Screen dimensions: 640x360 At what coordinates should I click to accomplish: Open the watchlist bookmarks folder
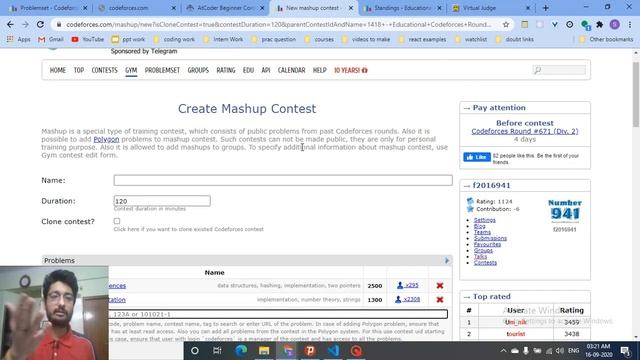471,39
